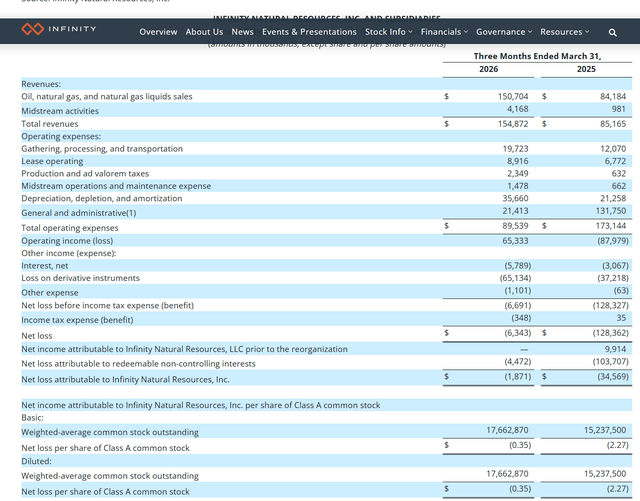Screen dimensions: 640x501
Task: Click 'Production and ad valorem taxes'
Action: [85, 174]
